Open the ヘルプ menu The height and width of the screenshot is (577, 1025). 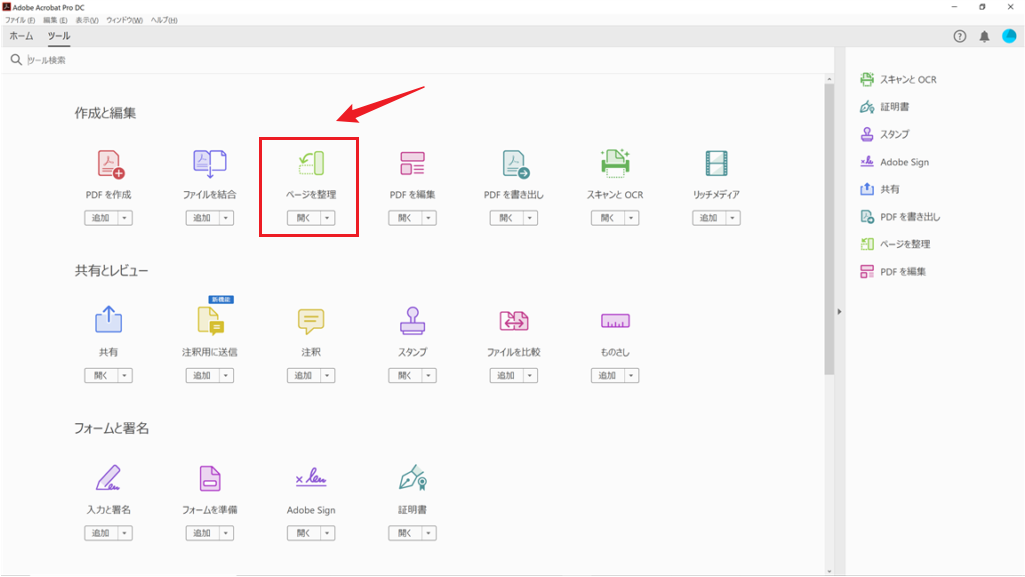click(164, 20)
